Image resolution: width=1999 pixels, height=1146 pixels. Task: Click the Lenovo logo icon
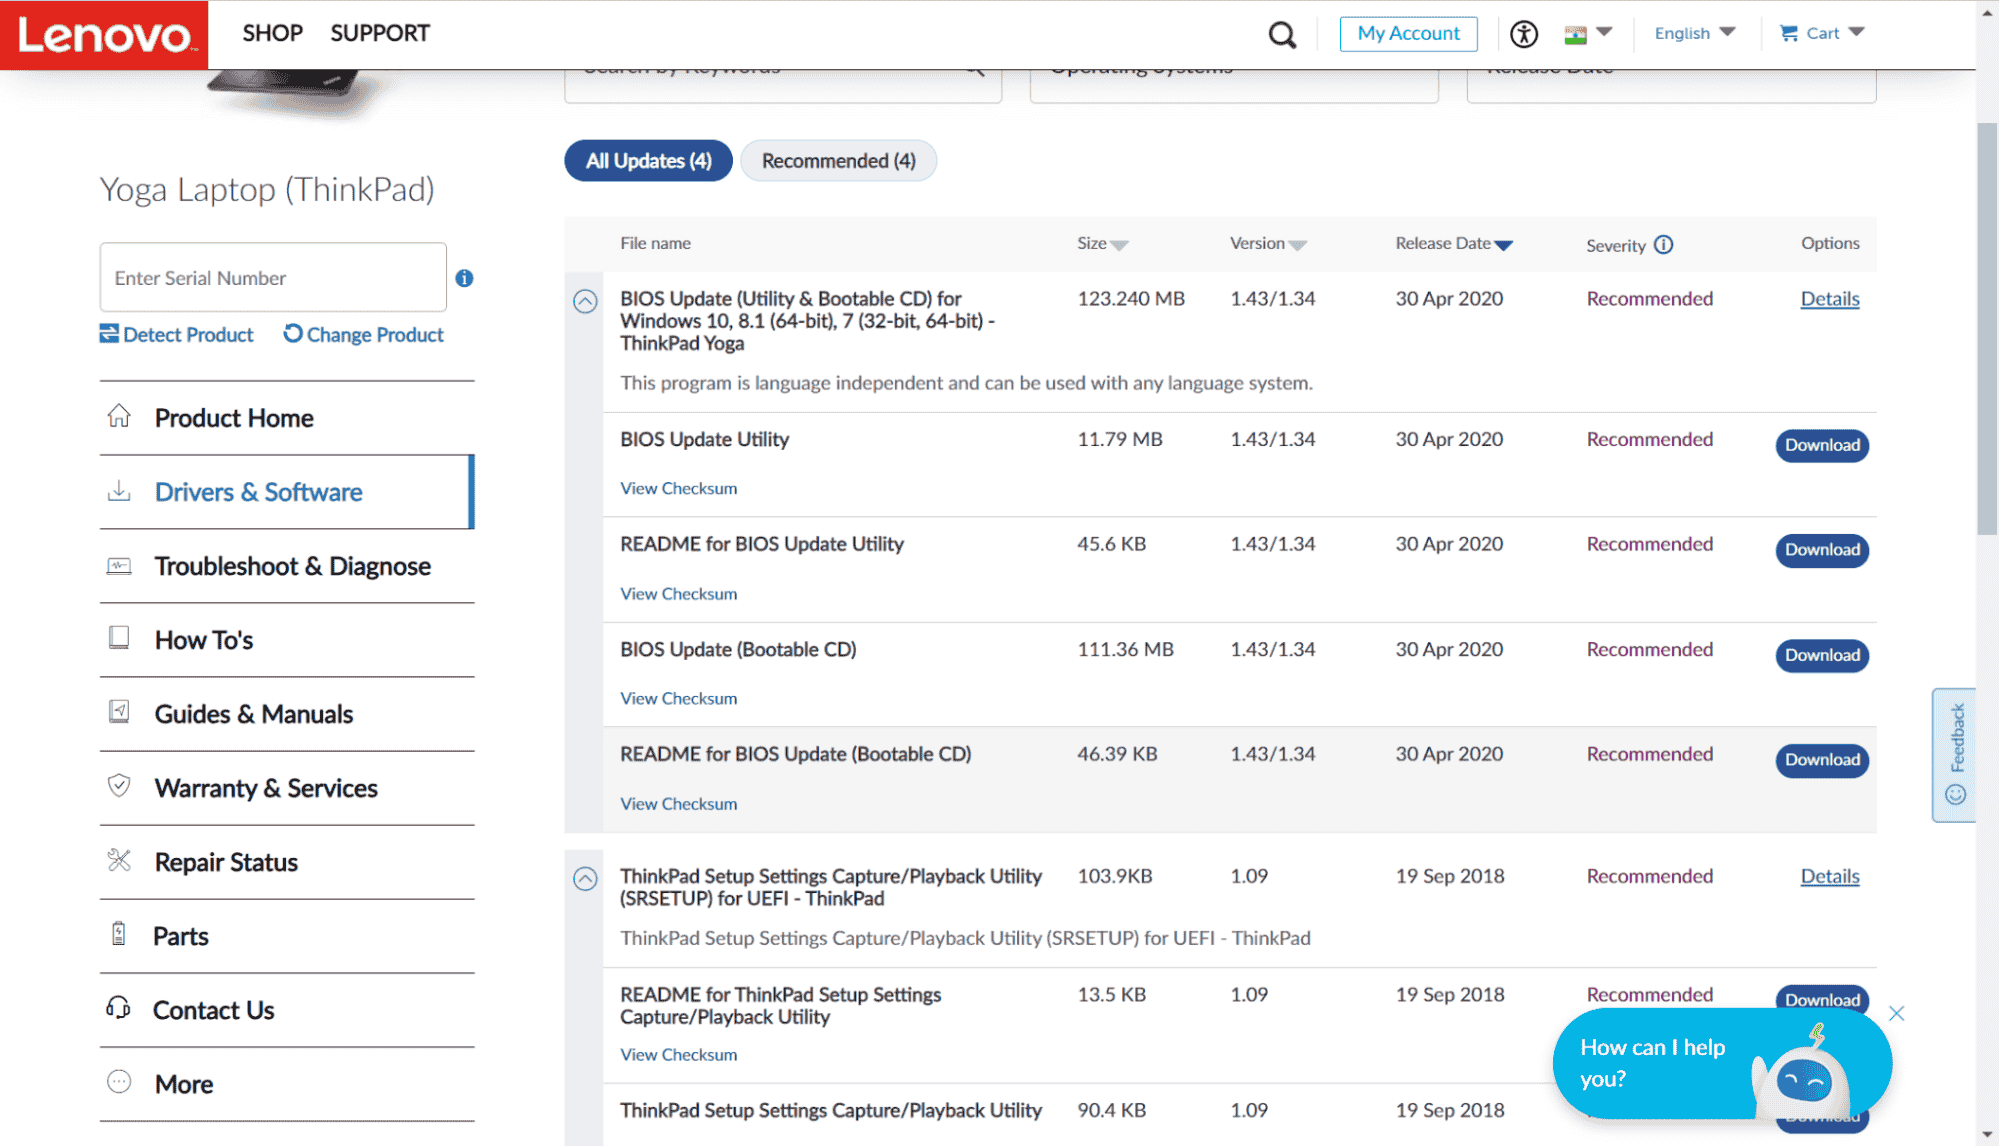point(104,33)
